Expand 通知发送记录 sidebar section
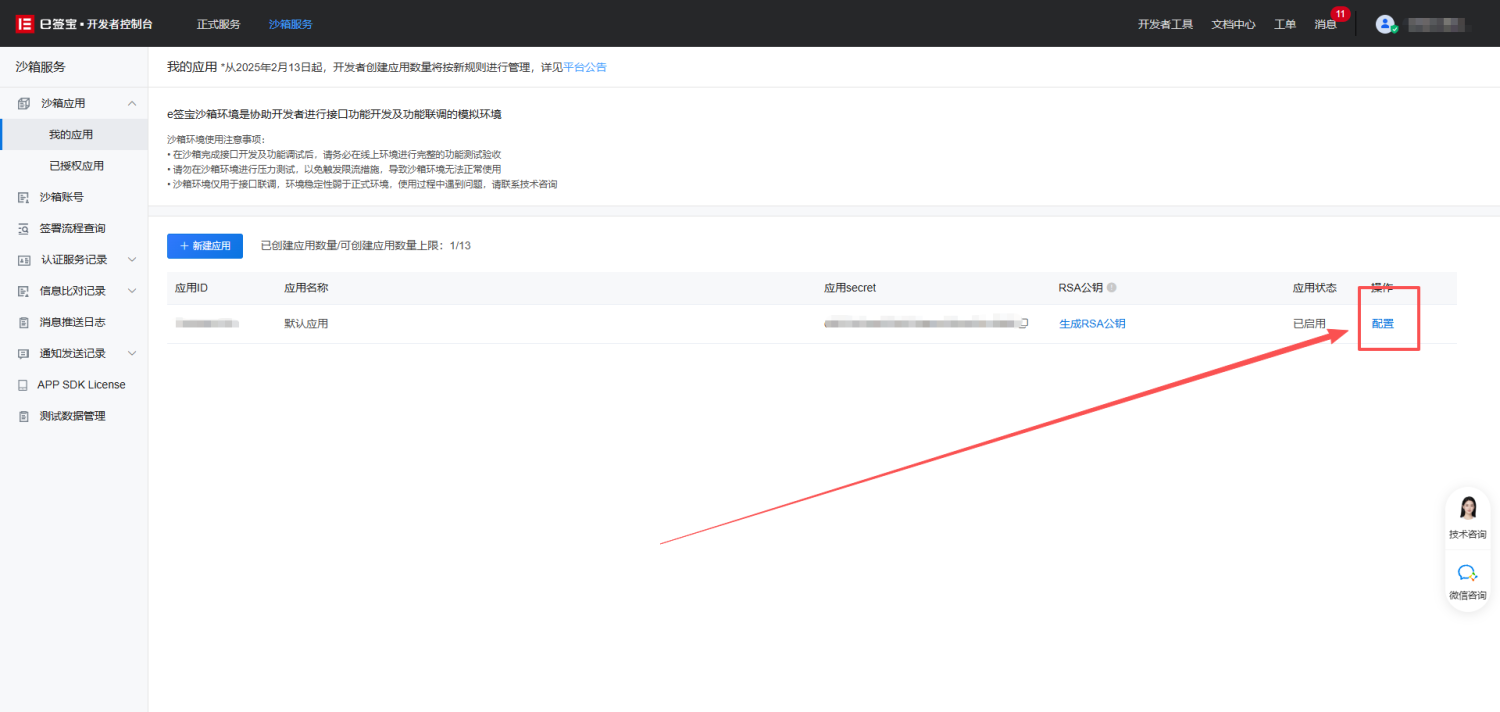This screenshot has width=1500, height=712. [132, 353]
